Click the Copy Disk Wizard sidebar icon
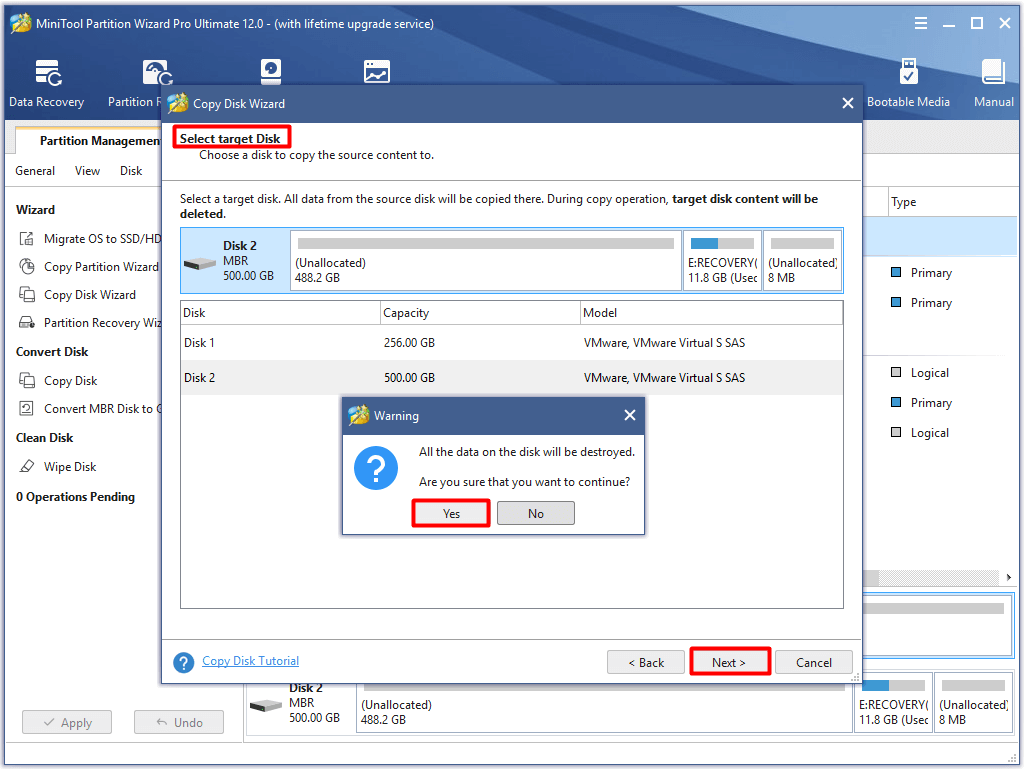 click(27, 294)
